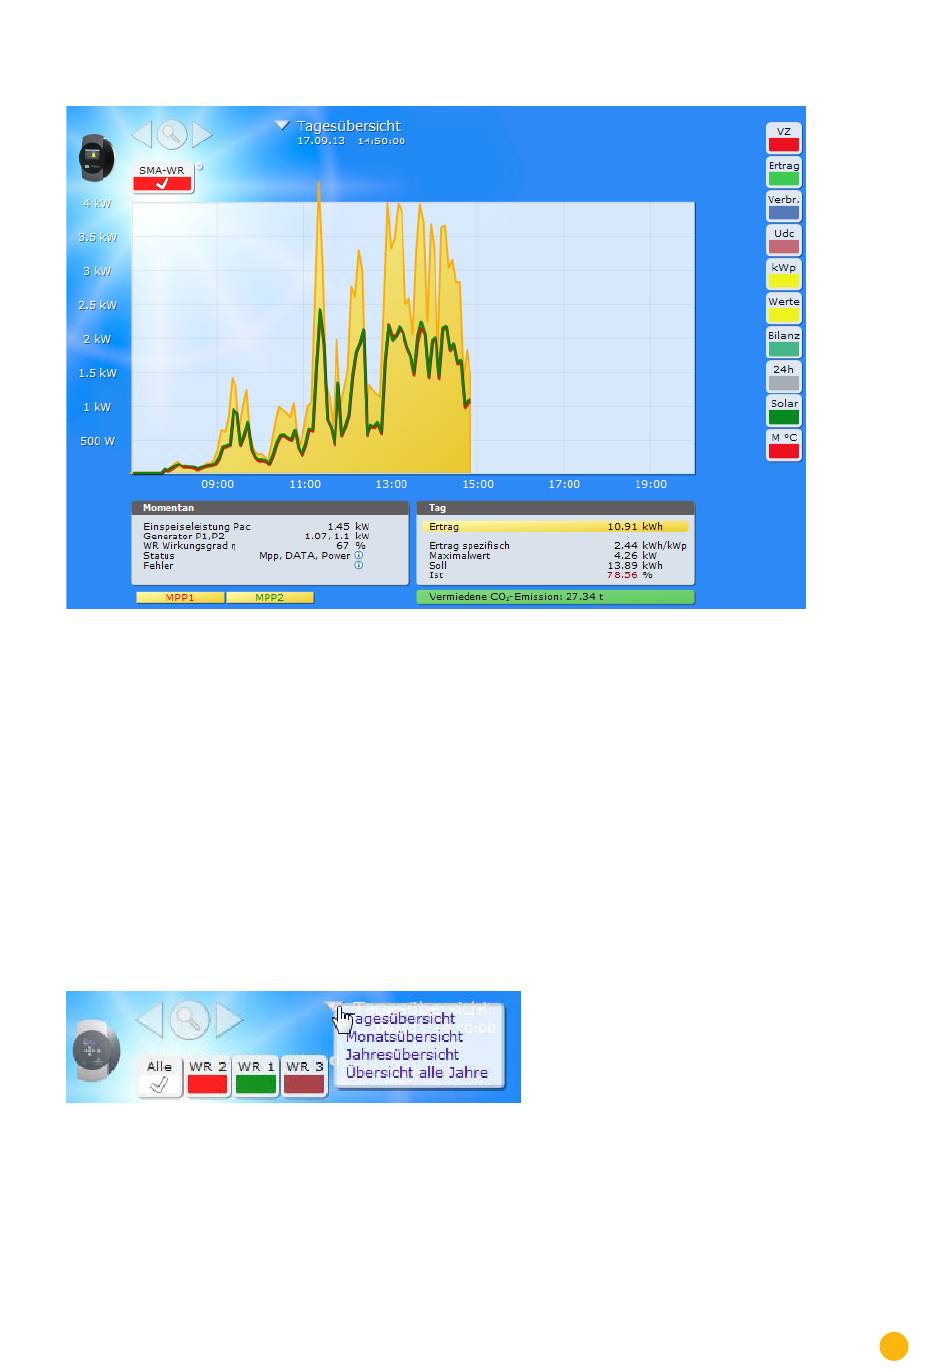Toggle the Verbr. consumption curve

(784, 206)
